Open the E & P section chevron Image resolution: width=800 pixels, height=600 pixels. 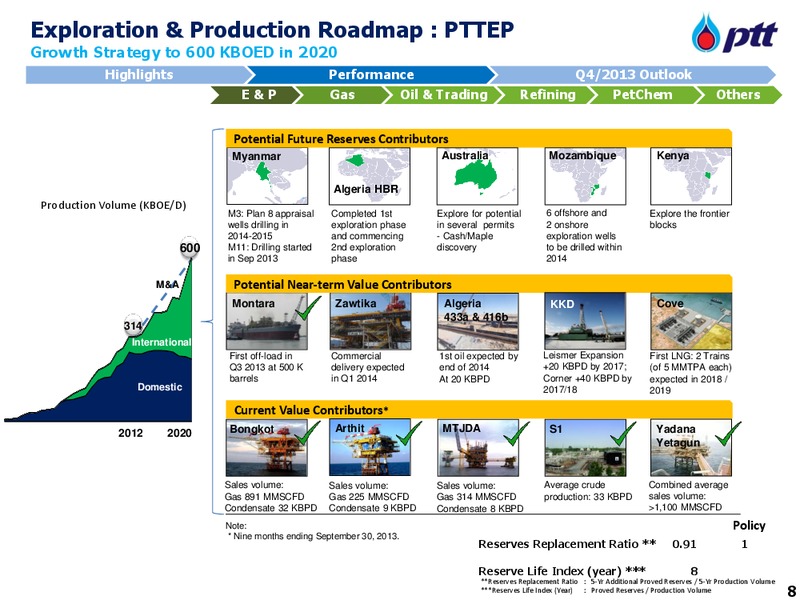(258, 95)
